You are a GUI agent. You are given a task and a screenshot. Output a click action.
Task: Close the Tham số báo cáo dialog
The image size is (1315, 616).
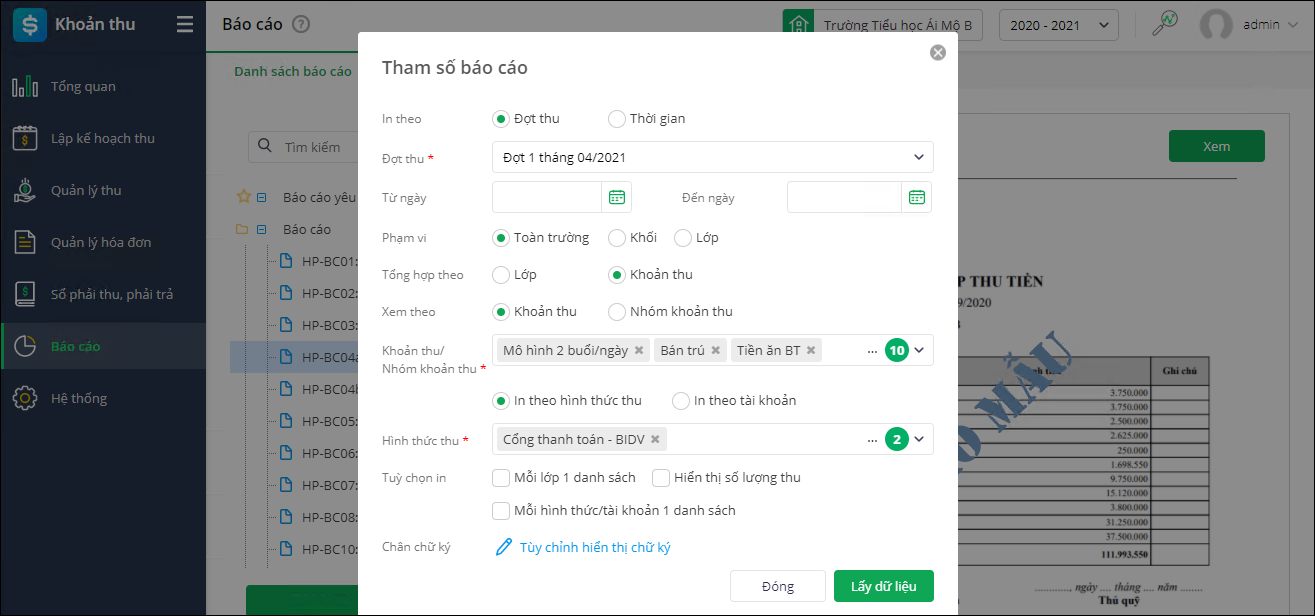coord(938,52)
